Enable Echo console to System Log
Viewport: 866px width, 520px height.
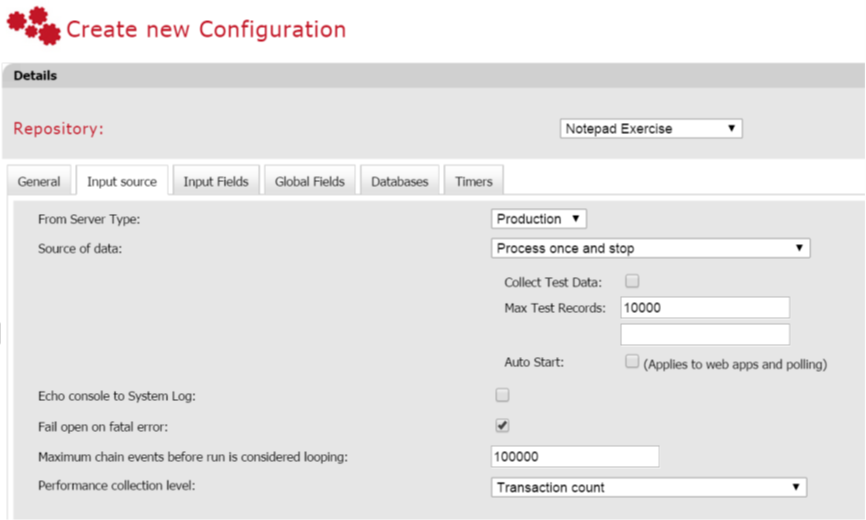pyautogui.click(x=502, y=394)
